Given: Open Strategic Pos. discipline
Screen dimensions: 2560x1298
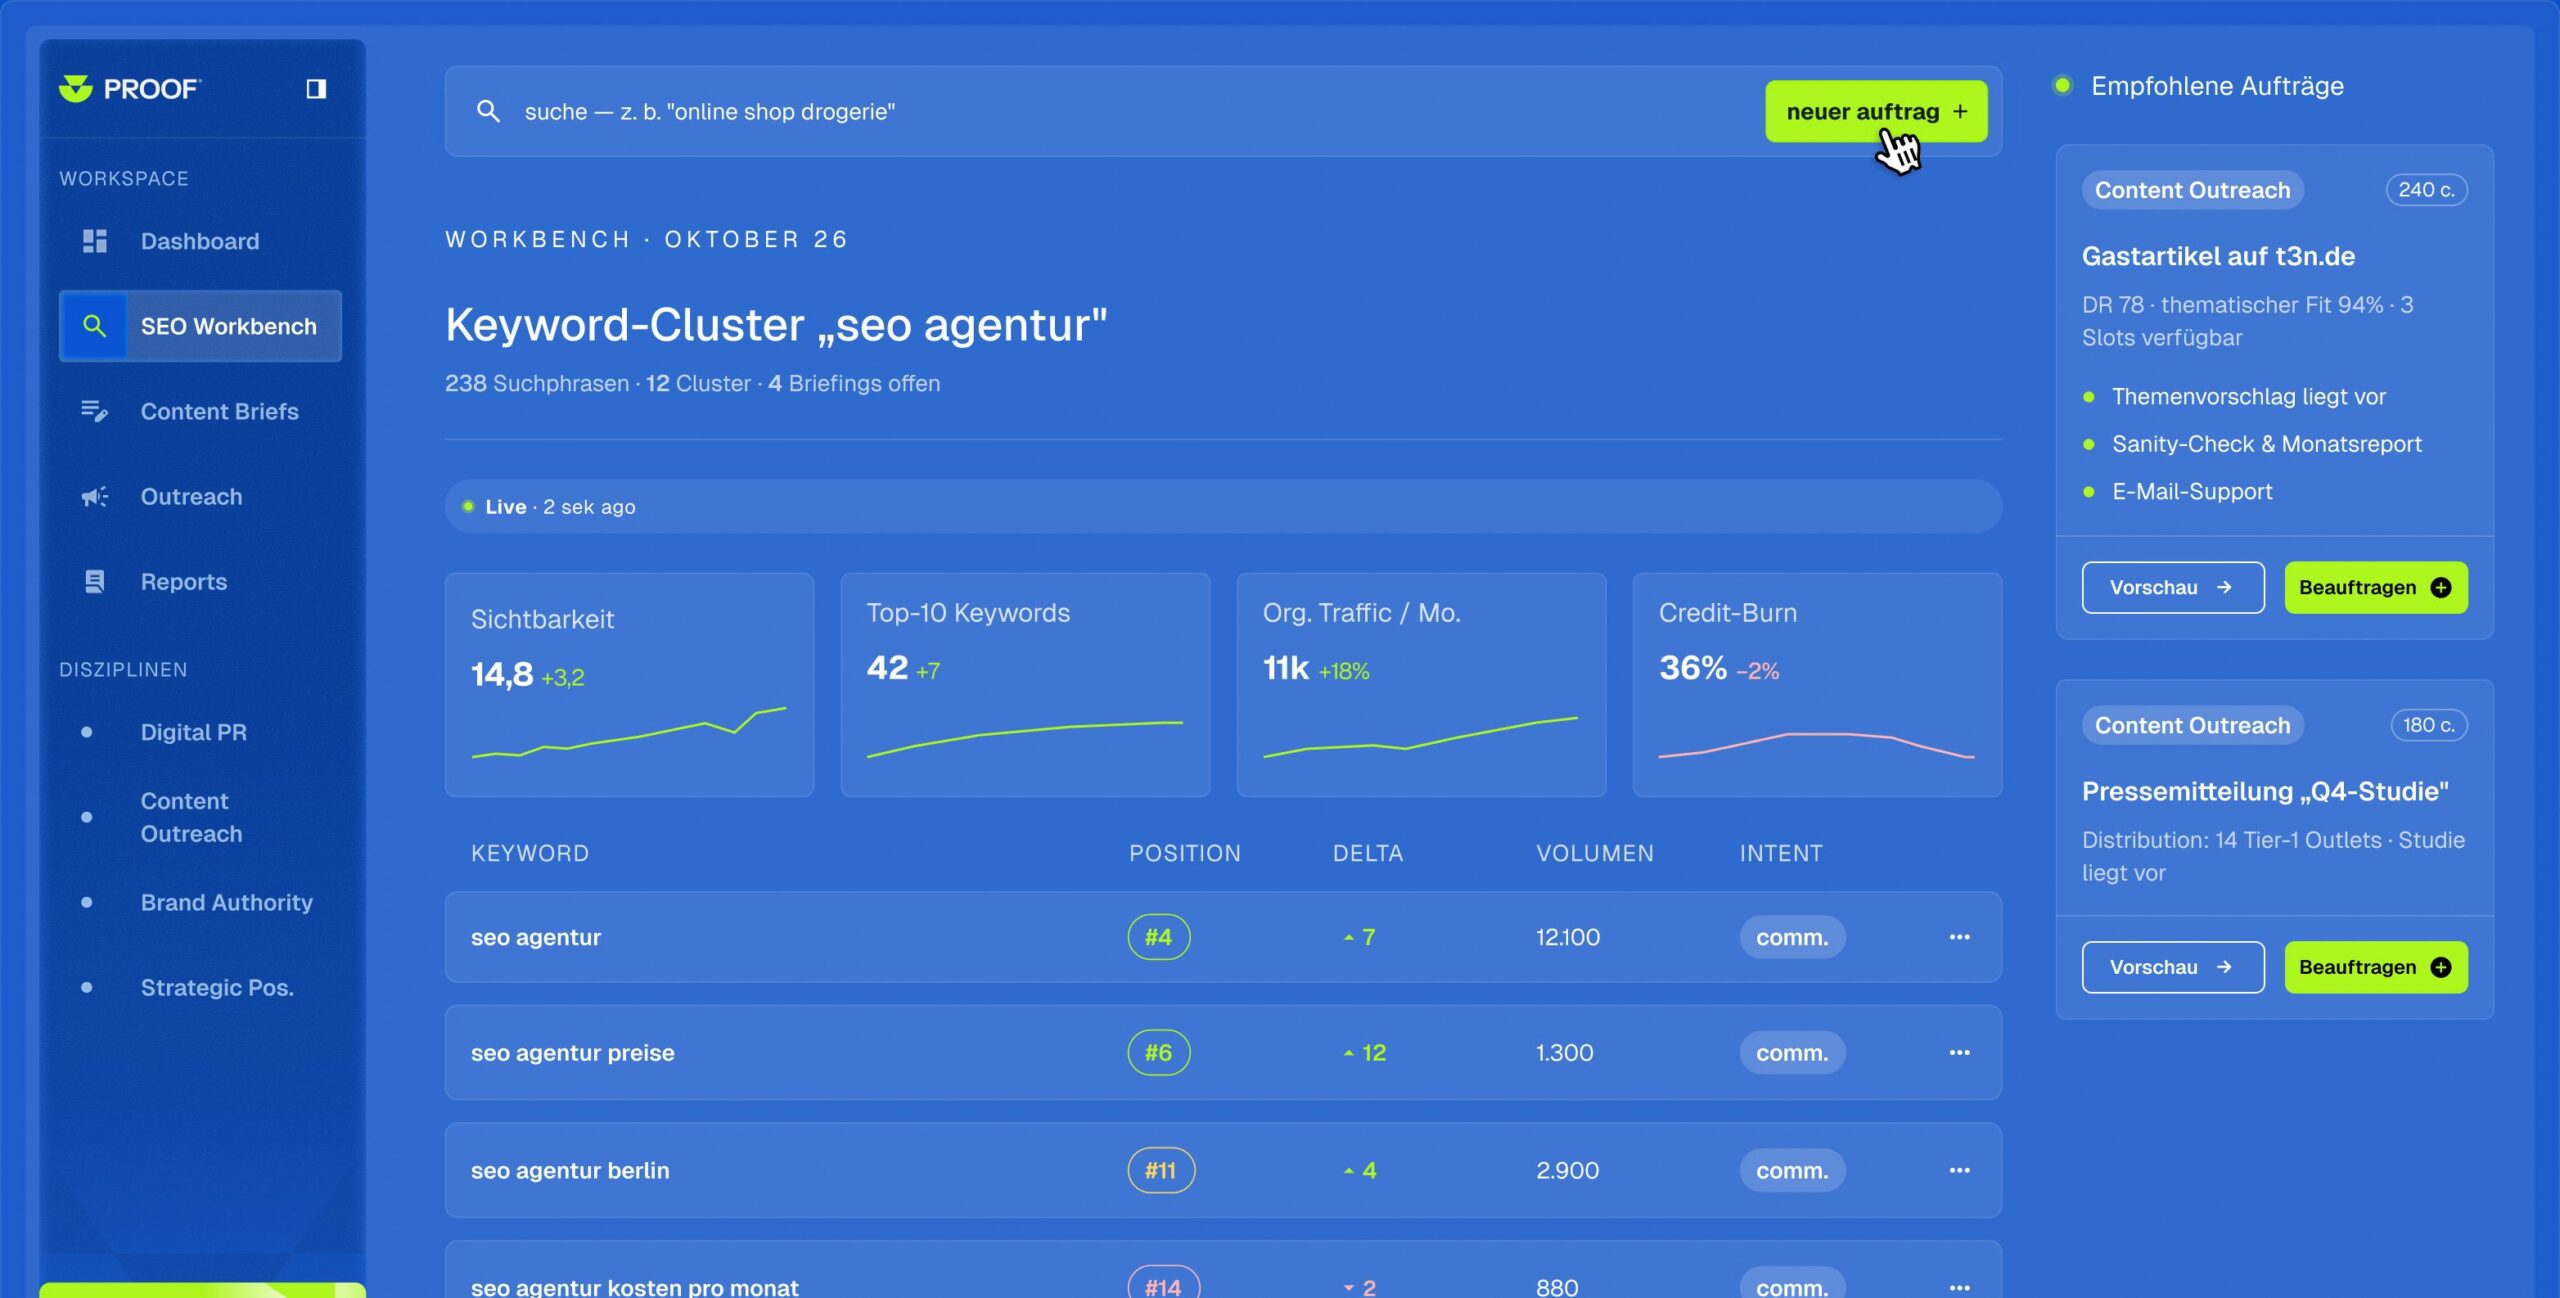Looking at the screenshot, I should (200, 987).
